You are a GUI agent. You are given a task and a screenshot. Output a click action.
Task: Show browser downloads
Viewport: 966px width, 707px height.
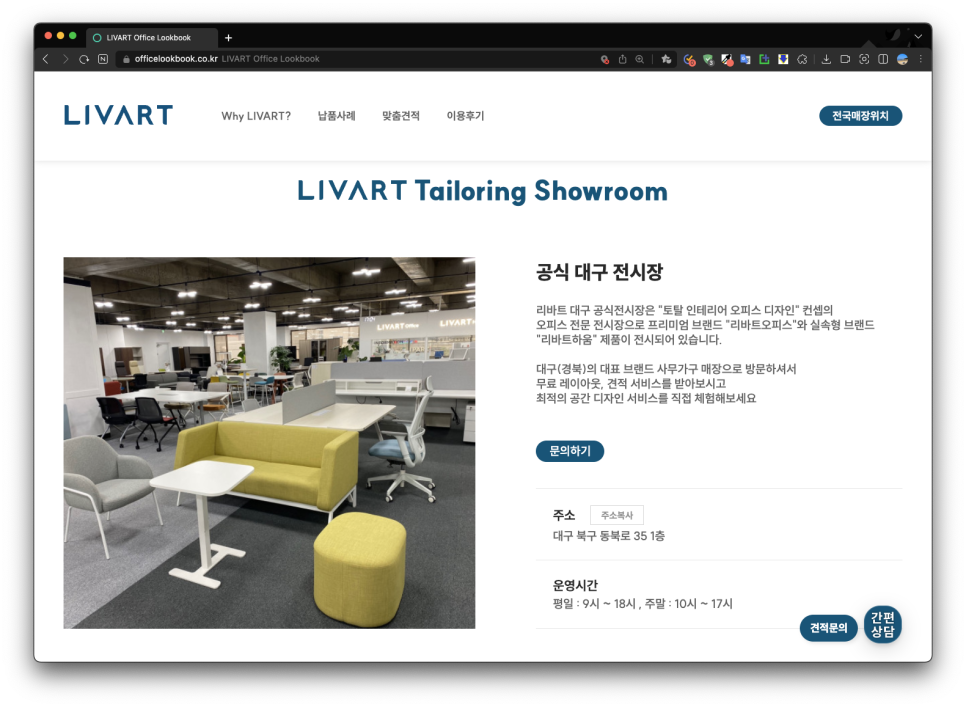coord(826,59)
